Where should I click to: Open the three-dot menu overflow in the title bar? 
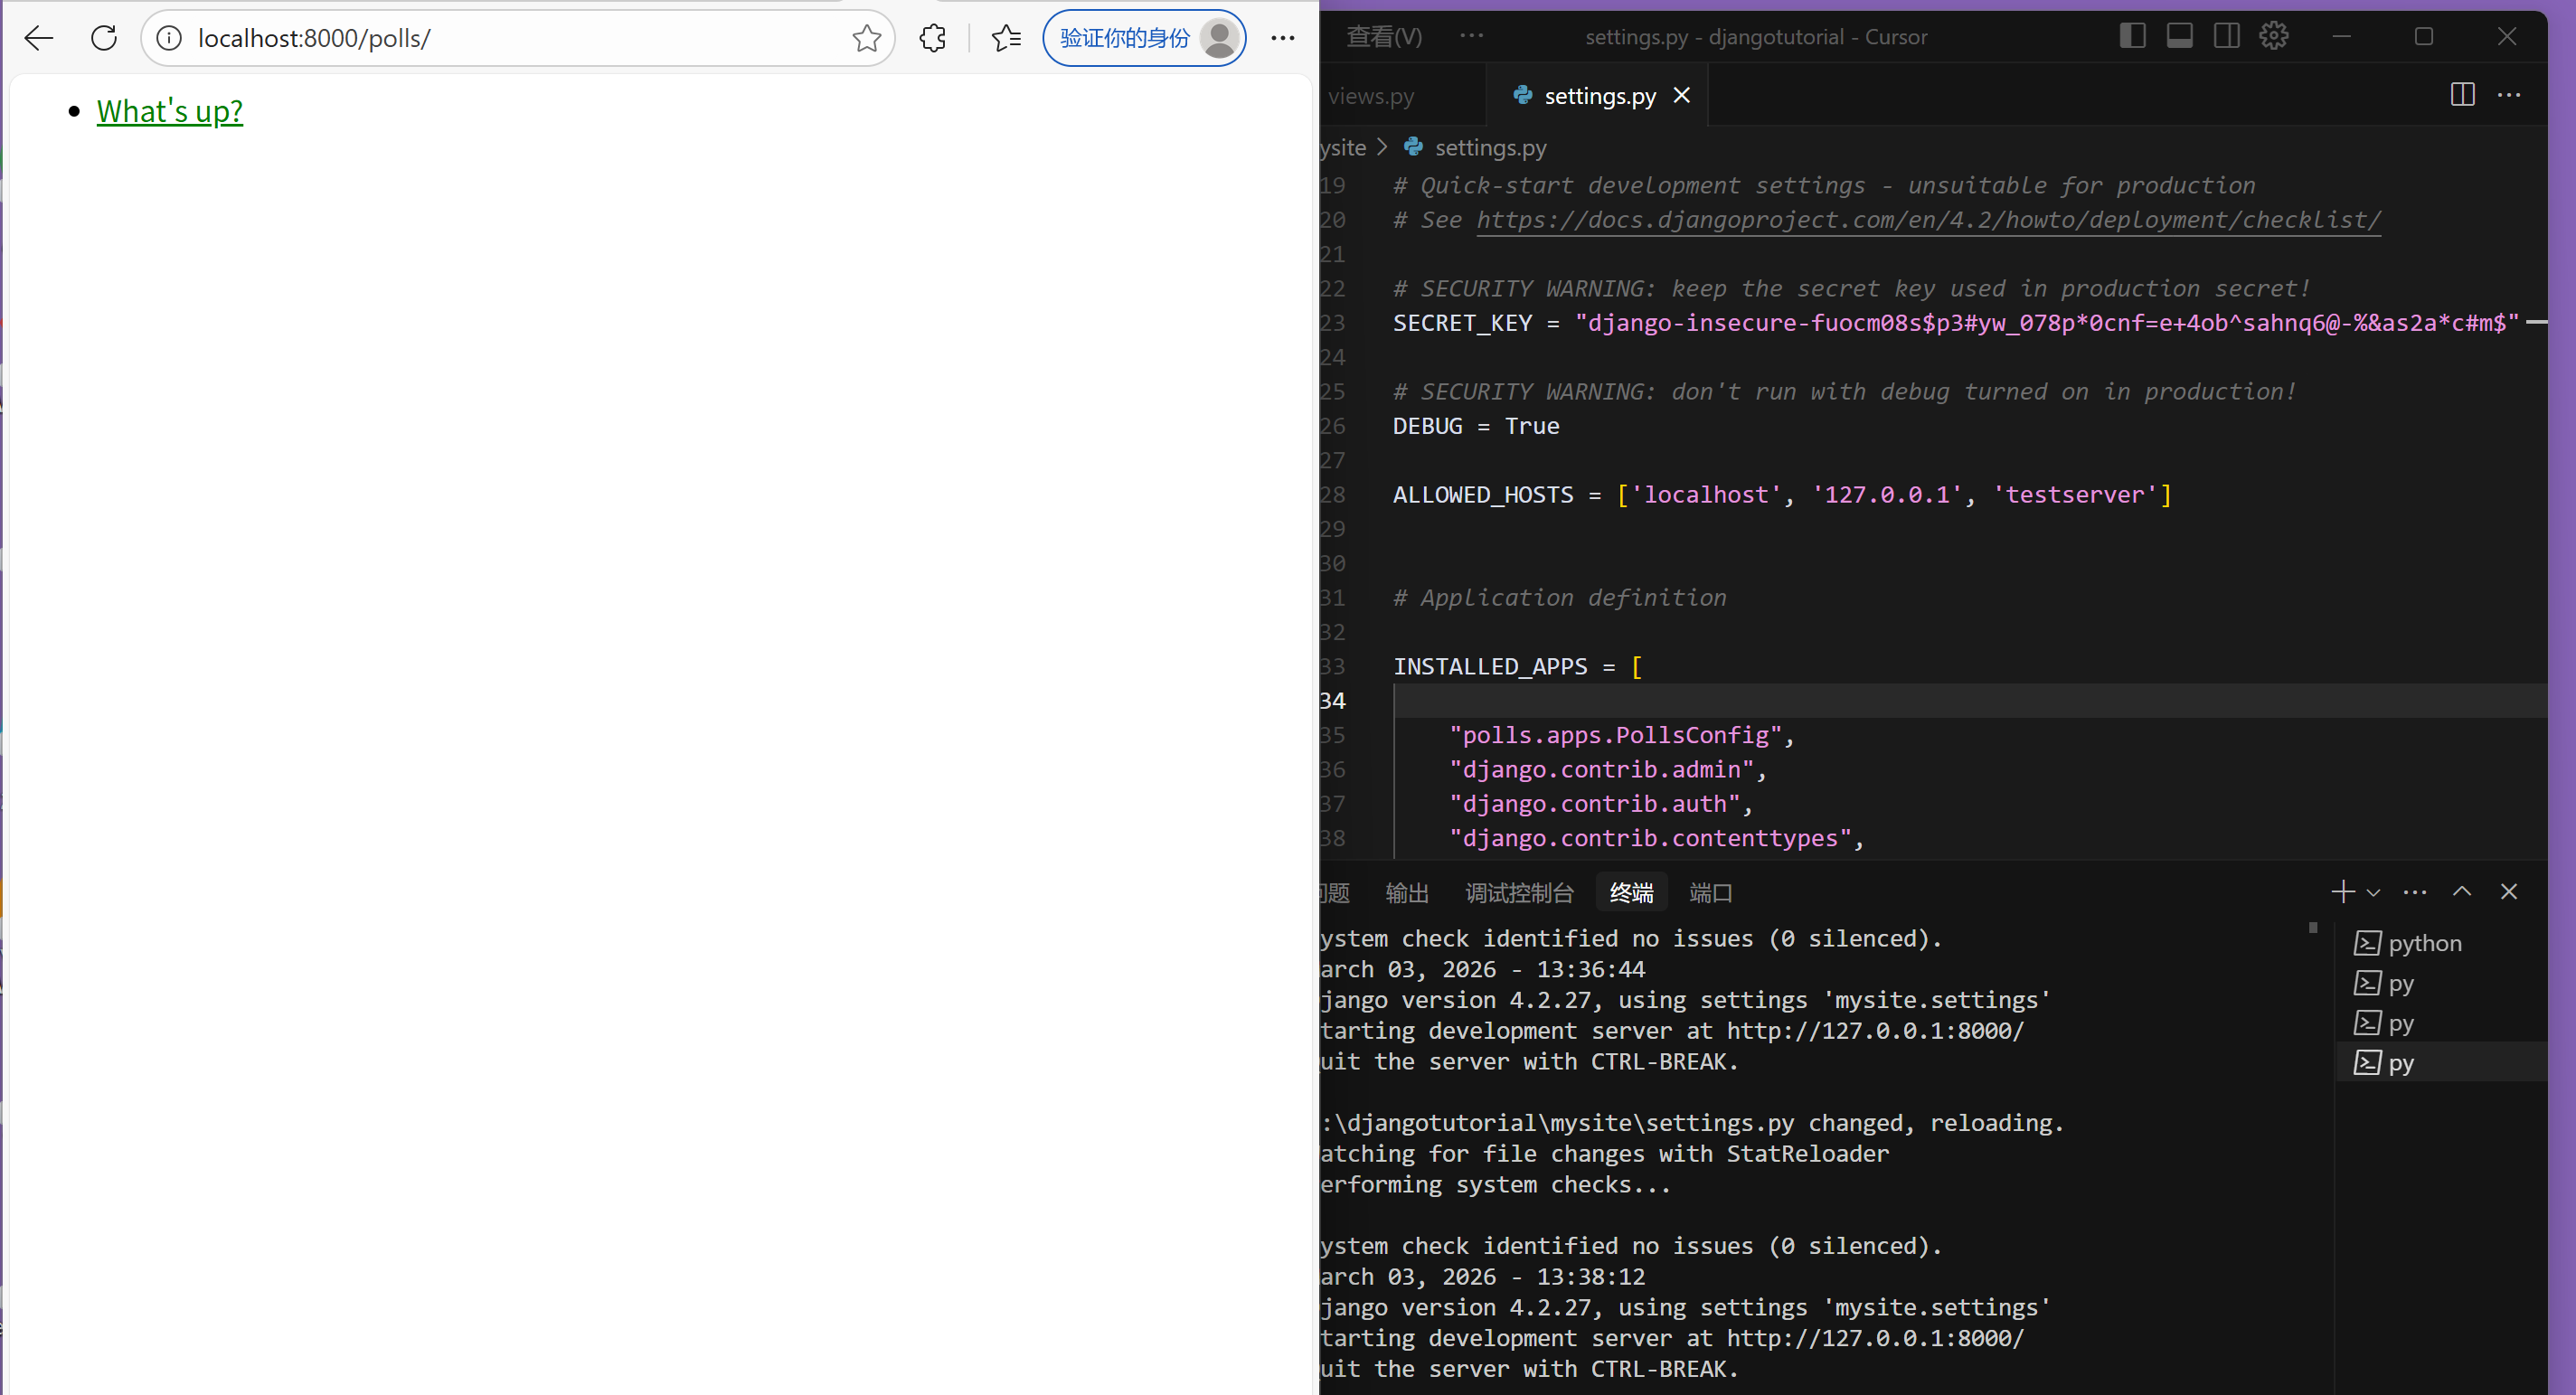pyautogui.click(x=1471, y=36)
